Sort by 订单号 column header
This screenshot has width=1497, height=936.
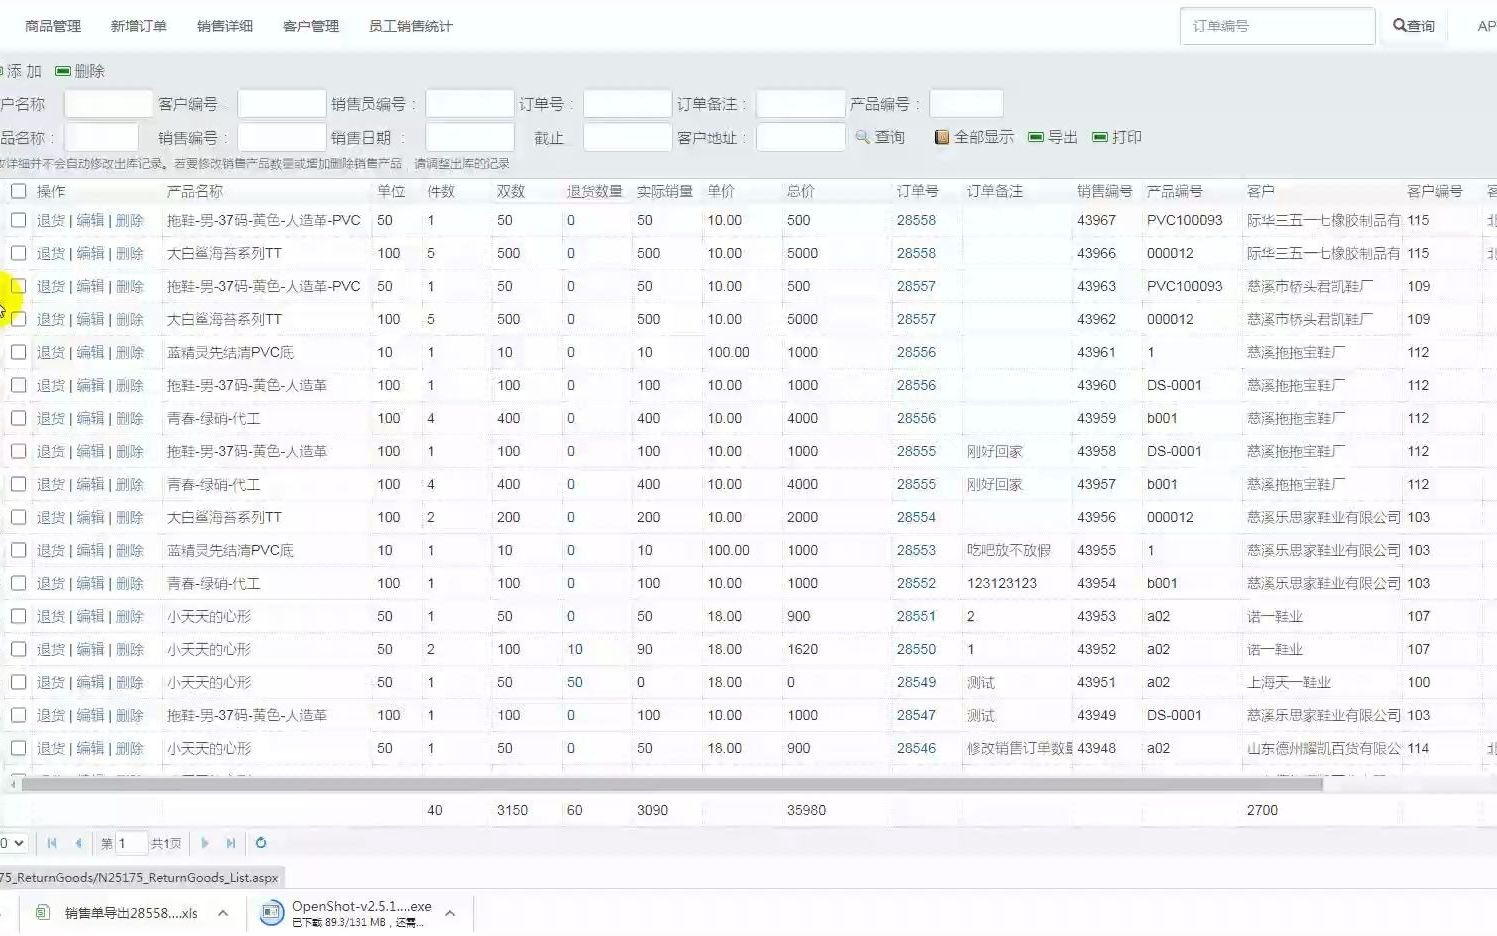tap(917, 191)
